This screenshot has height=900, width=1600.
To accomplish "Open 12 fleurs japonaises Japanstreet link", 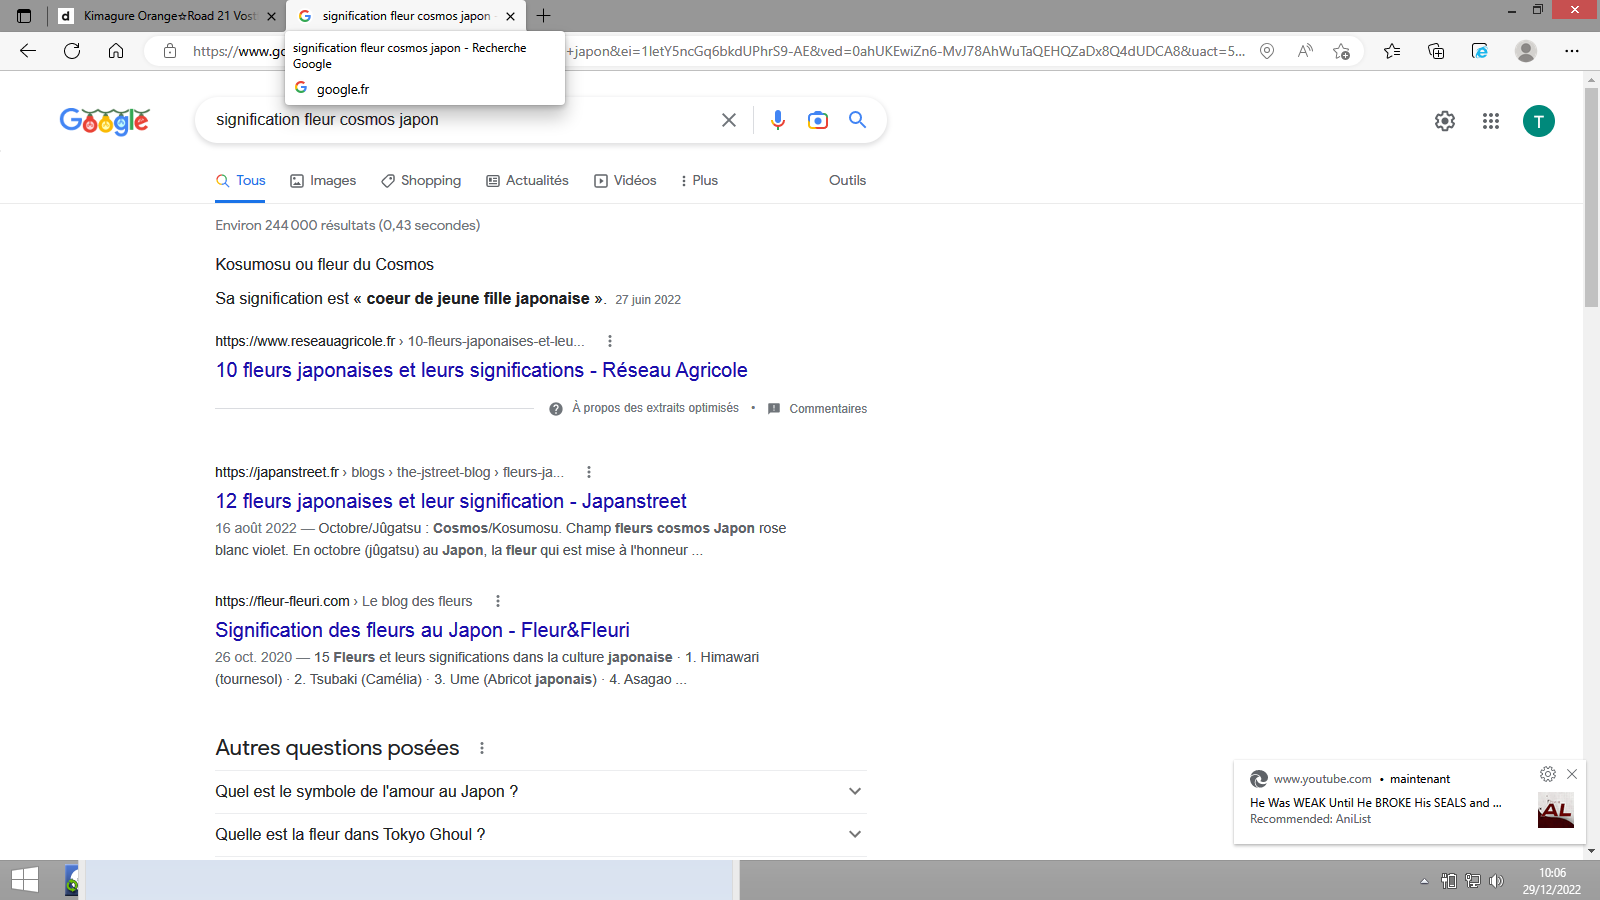I will tap(451, 501).
